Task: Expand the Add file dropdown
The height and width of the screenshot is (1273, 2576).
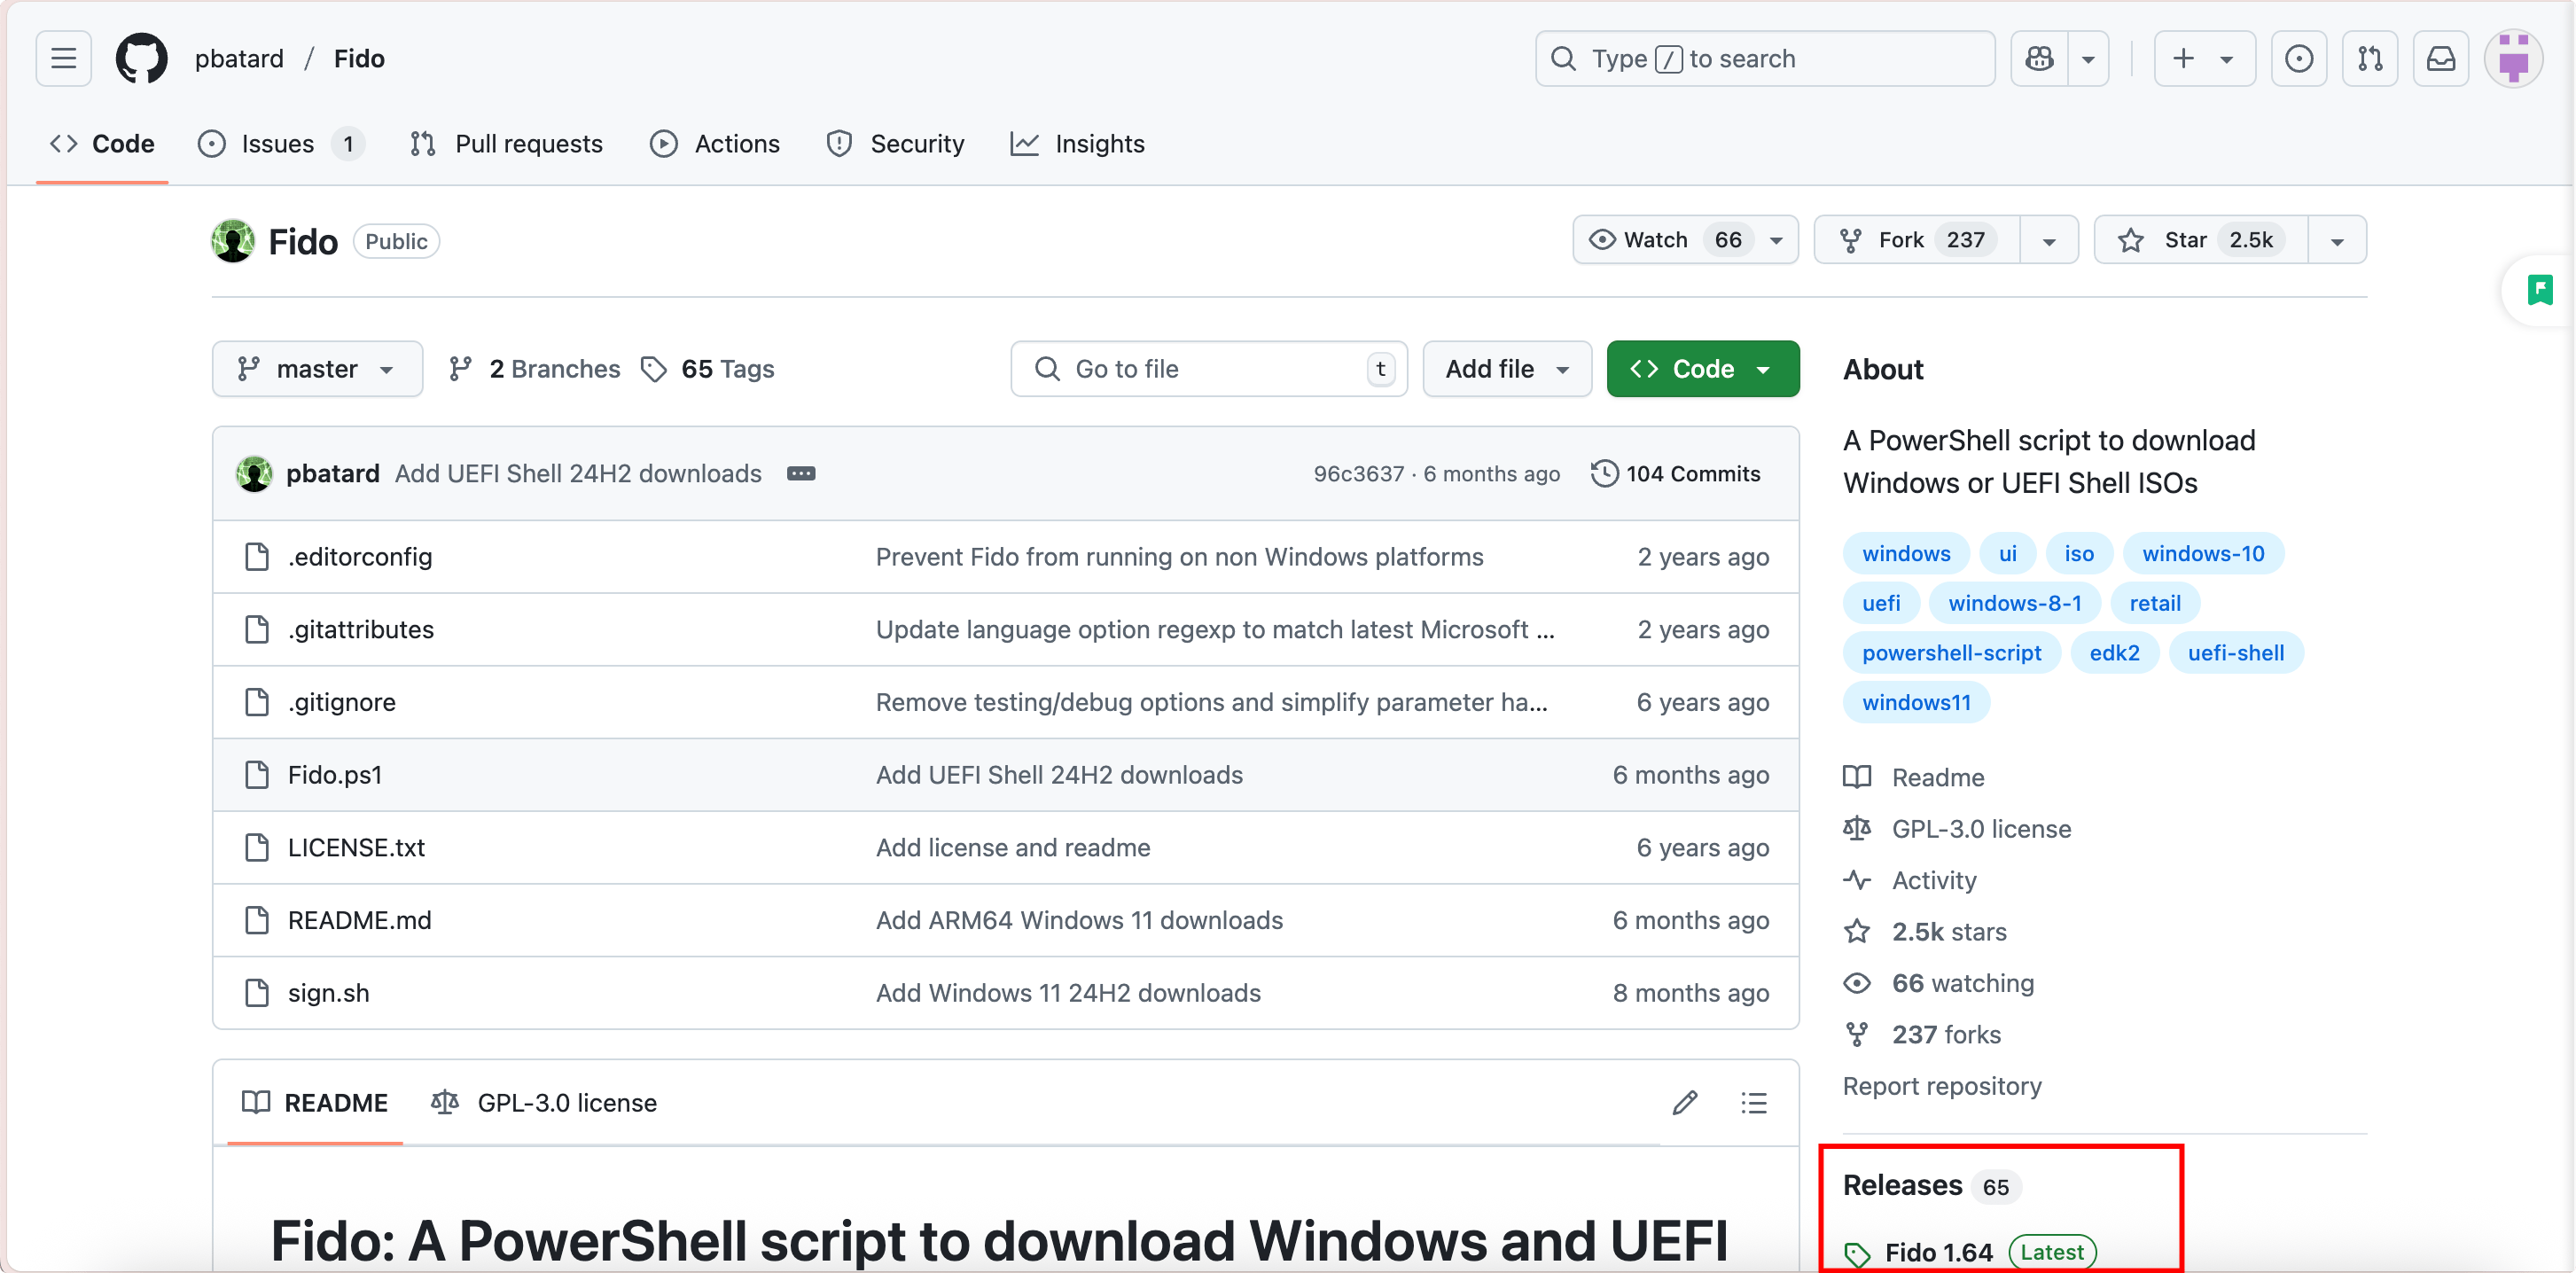Action: pyautogui.click(x=1506, y=369)
